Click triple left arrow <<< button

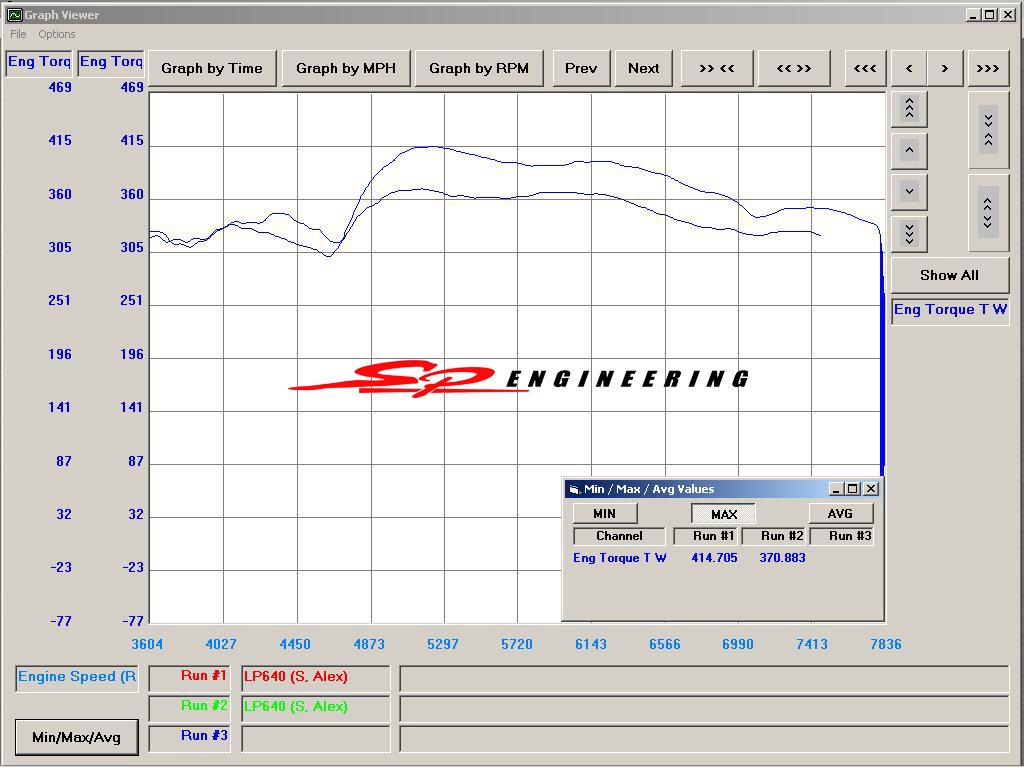(x=865, y=68)
